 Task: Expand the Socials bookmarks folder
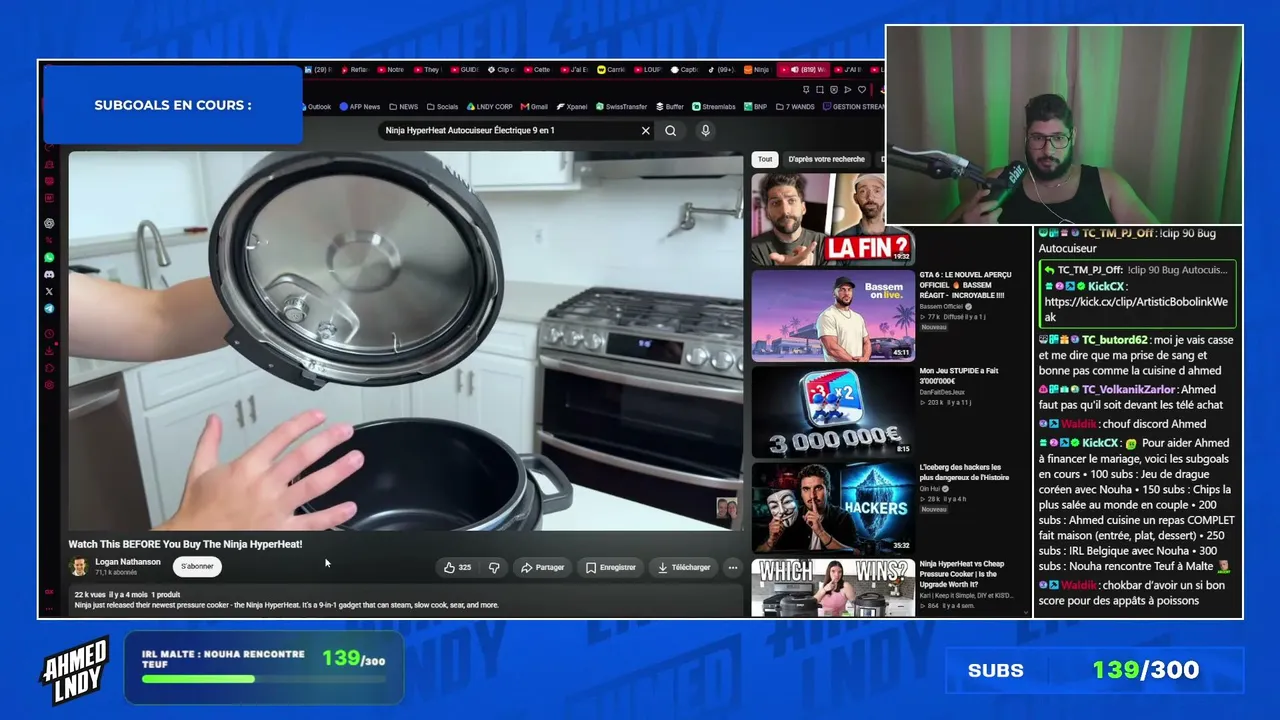click(442, 107)
